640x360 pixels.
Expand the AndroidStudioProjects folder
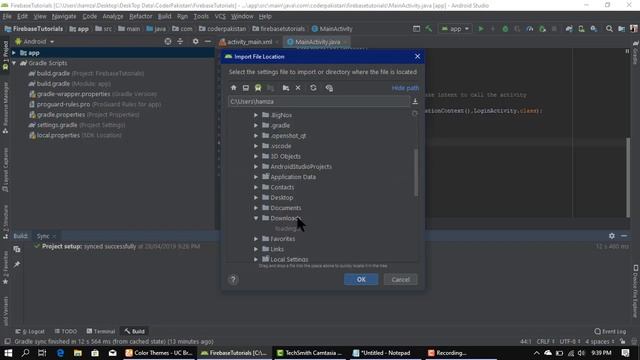click(x=256, y=167)
